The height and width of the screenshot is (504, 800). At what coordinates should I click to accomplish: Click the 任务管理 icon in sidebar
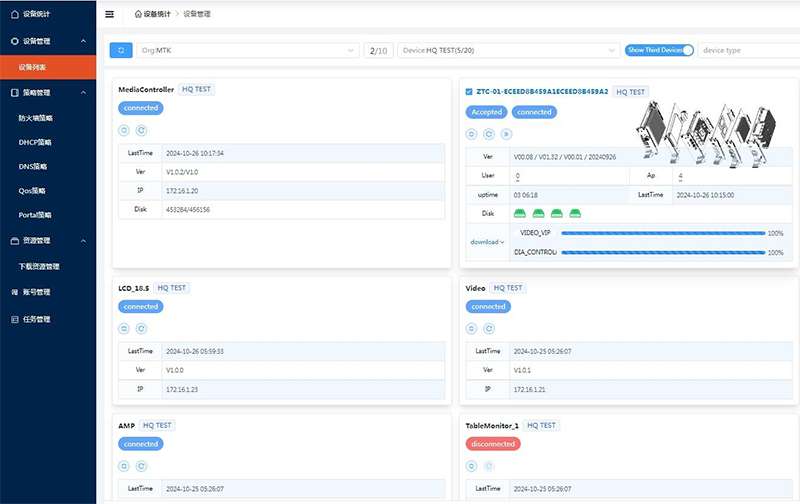pos(15,319)
